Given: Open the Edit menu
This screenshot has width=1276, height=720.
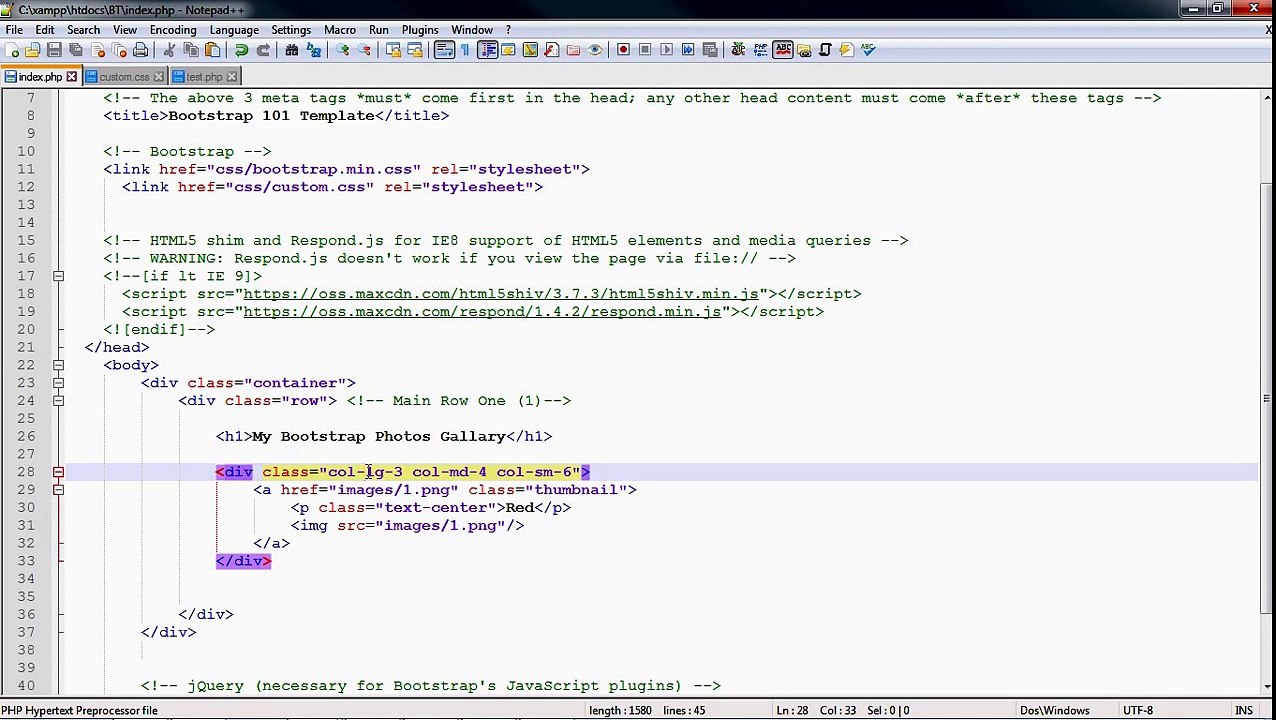Looking at the screenshot, I should tap(45, 30).
